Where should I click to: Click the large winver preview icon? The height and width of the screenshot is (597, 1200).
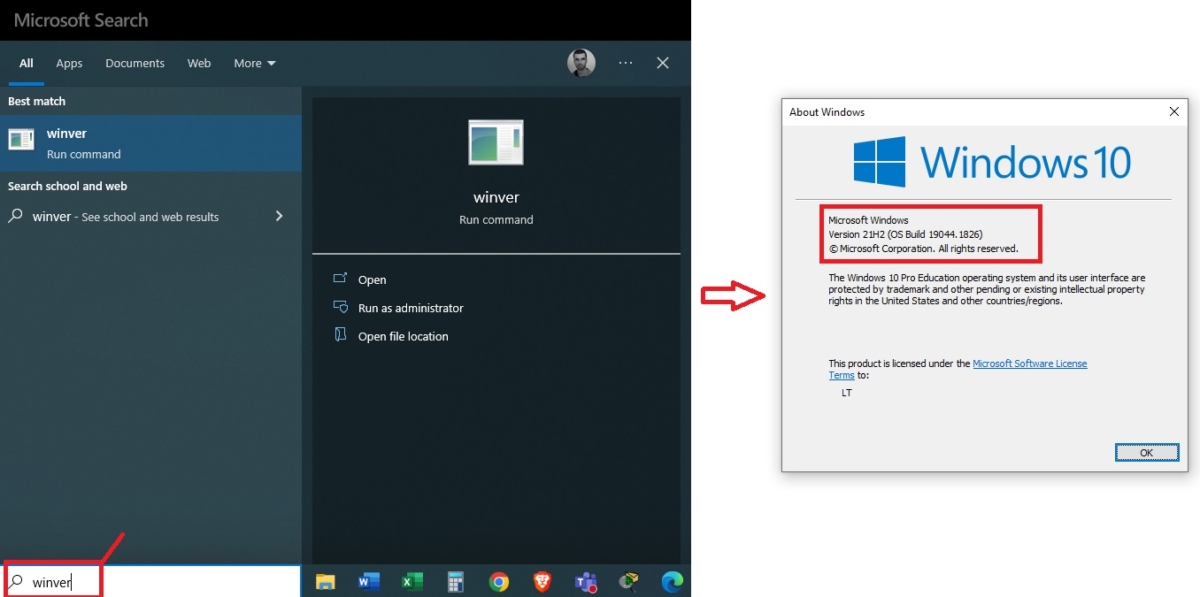pos(496,142)
